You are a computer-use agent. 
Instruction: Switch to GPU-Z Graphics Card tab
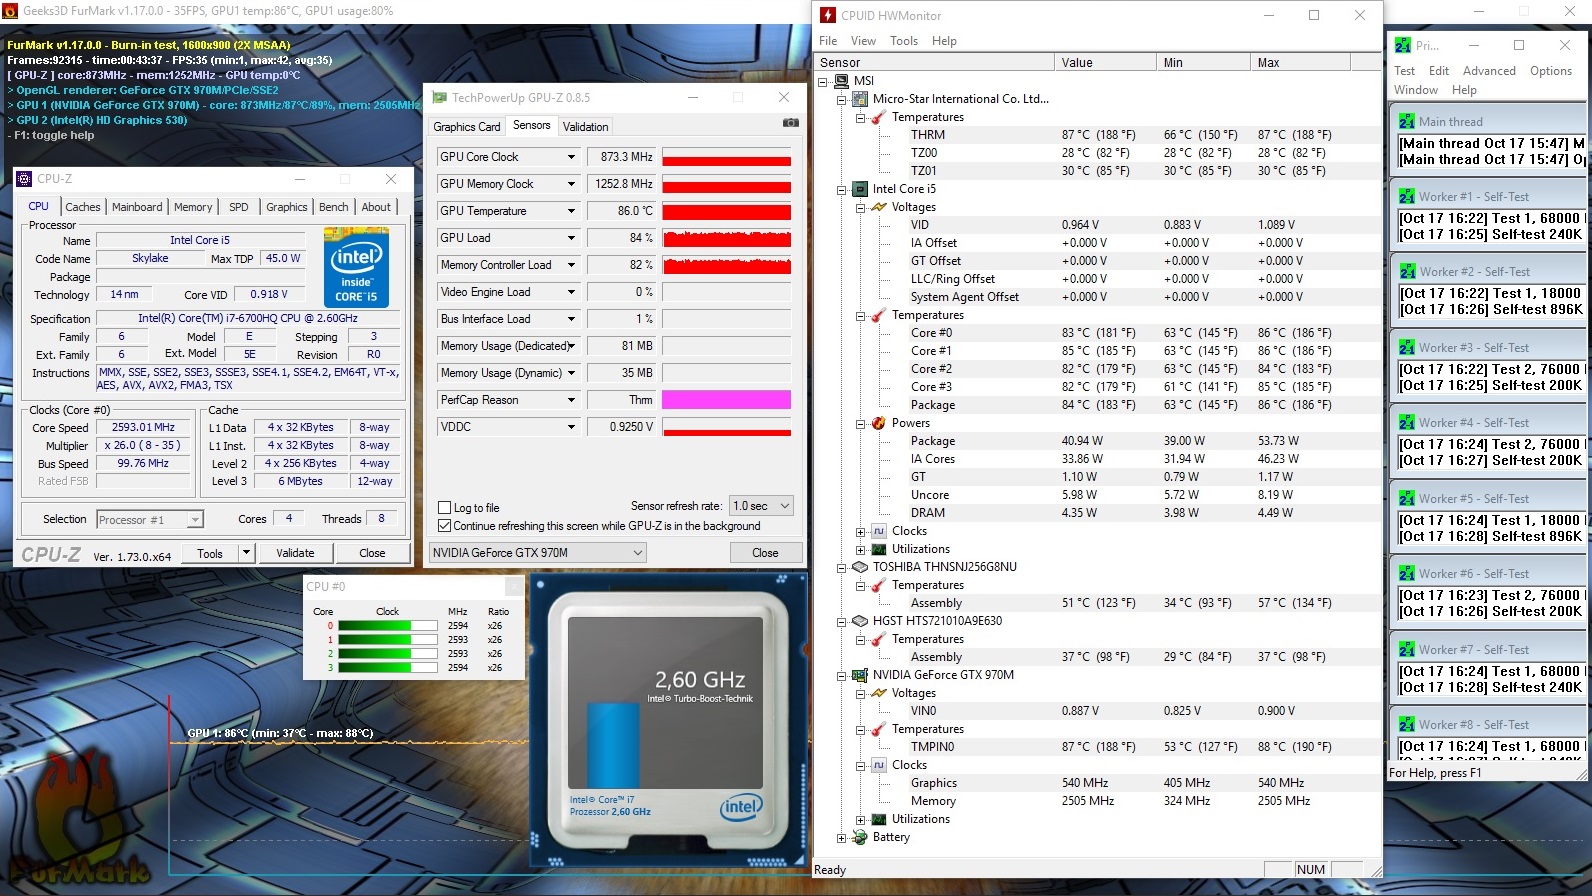click(466, 127)
